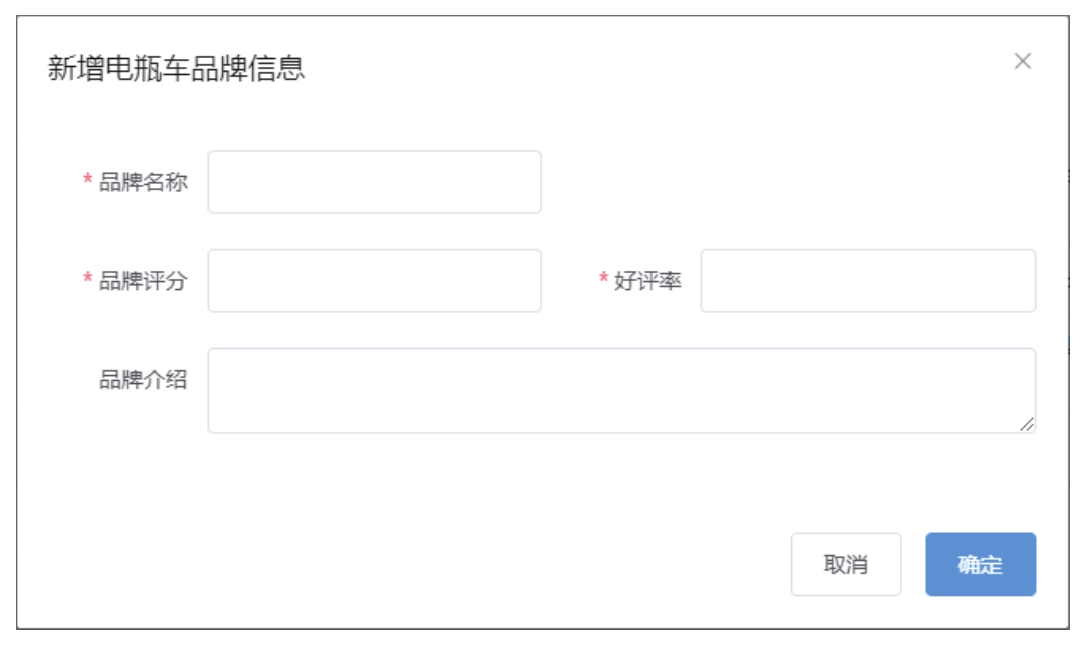The image size is (1089, 648).
Task: Click the red asterisk beside 品牌名称
Action: 88,182
